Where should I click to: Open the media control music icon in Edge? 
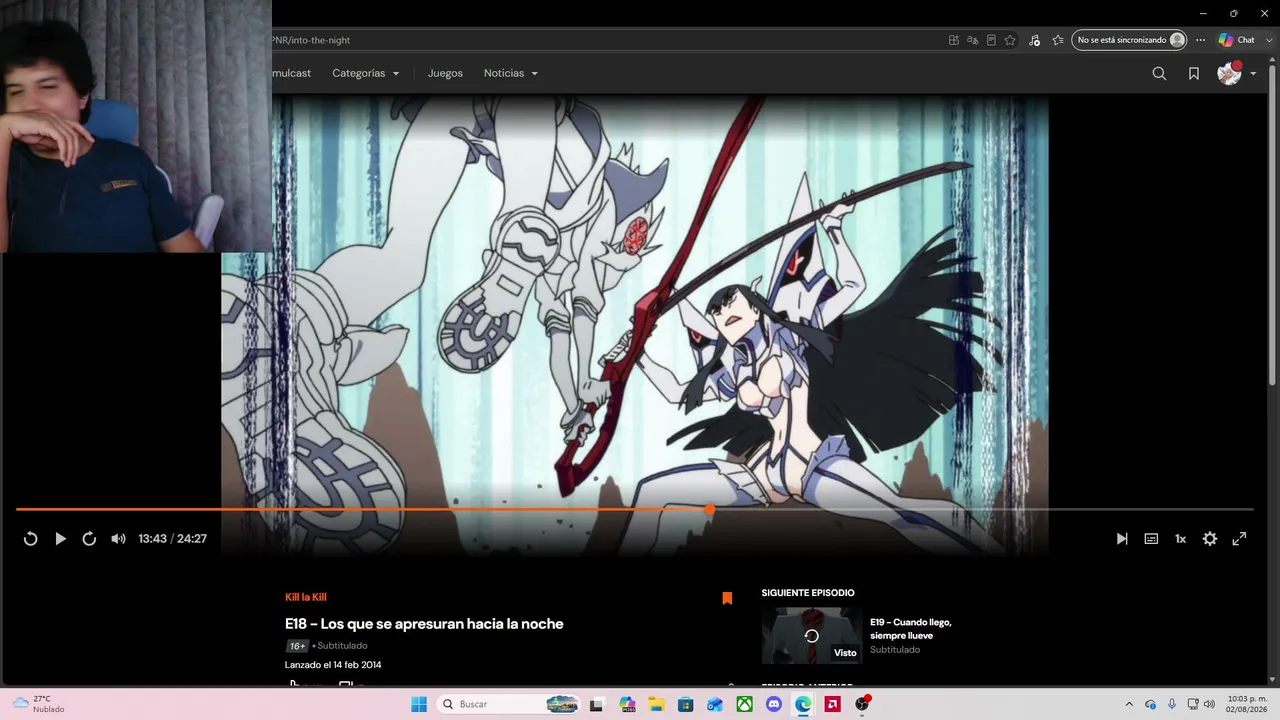tap(1034, 40)
